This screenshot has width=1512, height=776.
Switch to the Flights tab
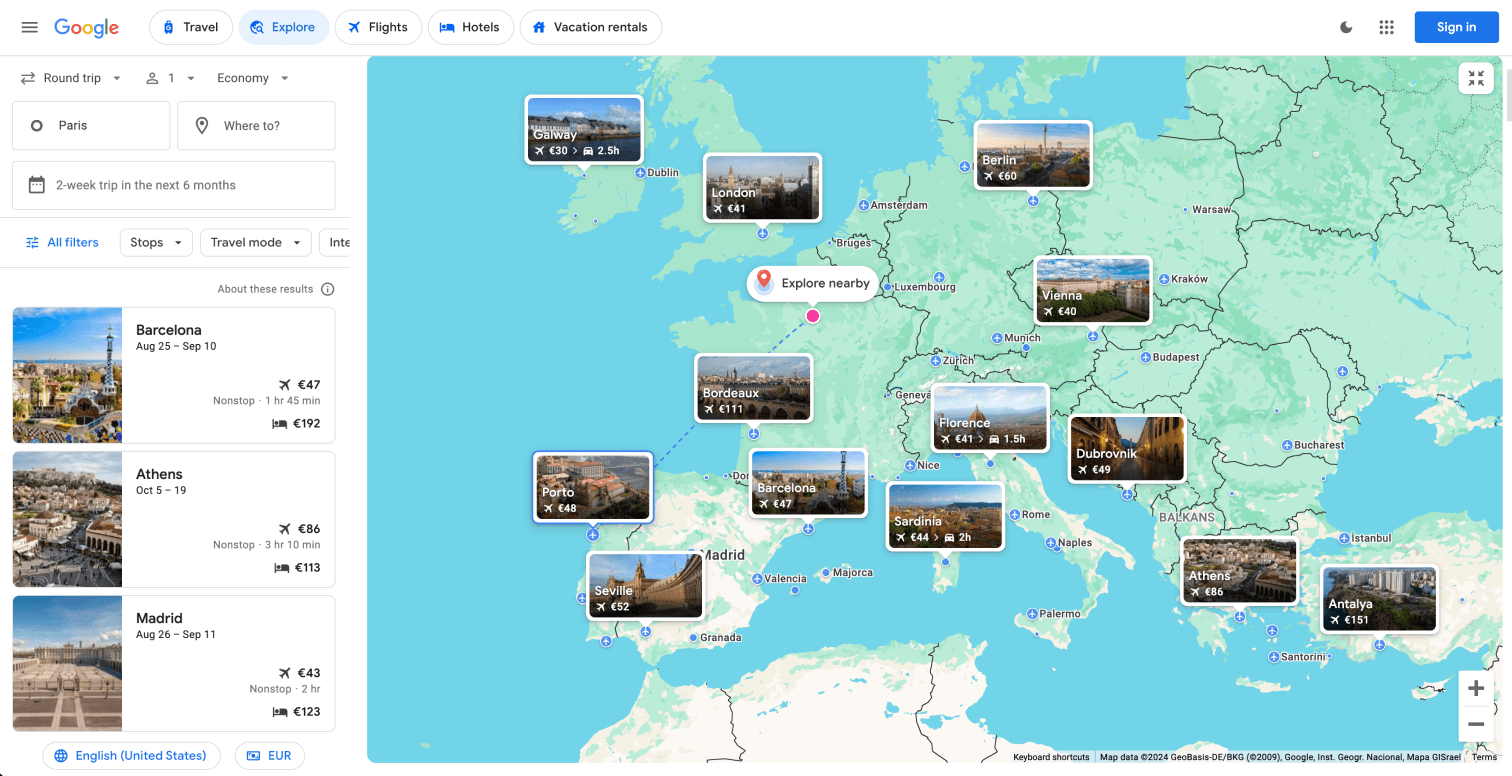coord(378,27)
